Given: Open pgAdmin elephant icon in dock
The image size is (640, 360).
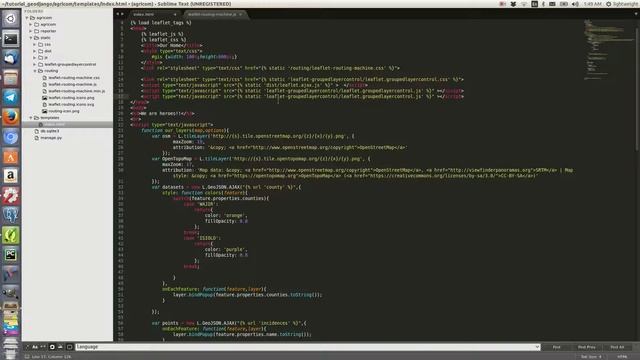Looking at the screenshot, I should point(11,215).
